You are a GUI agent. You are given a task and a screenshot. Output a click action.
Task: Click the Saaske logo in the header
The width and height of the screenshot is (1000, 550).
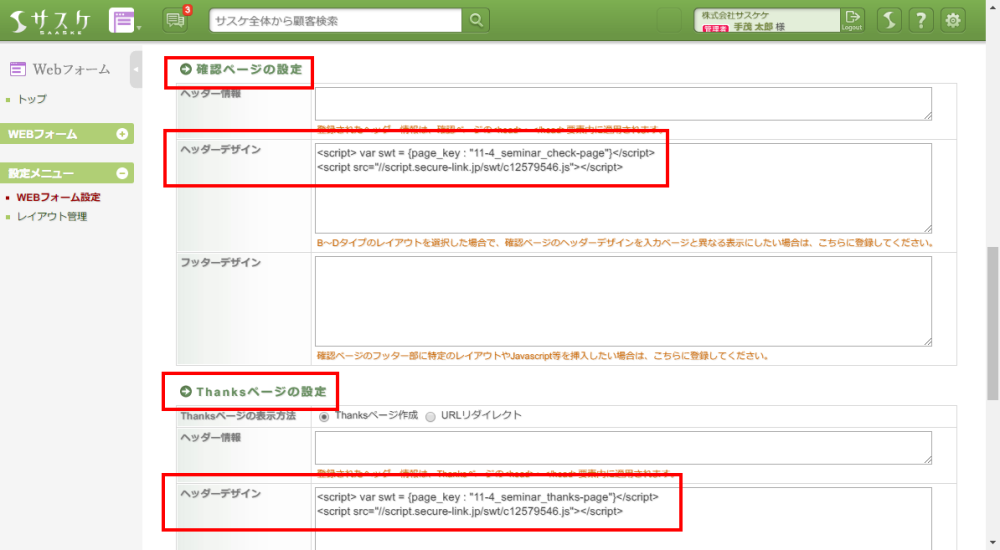50,20
